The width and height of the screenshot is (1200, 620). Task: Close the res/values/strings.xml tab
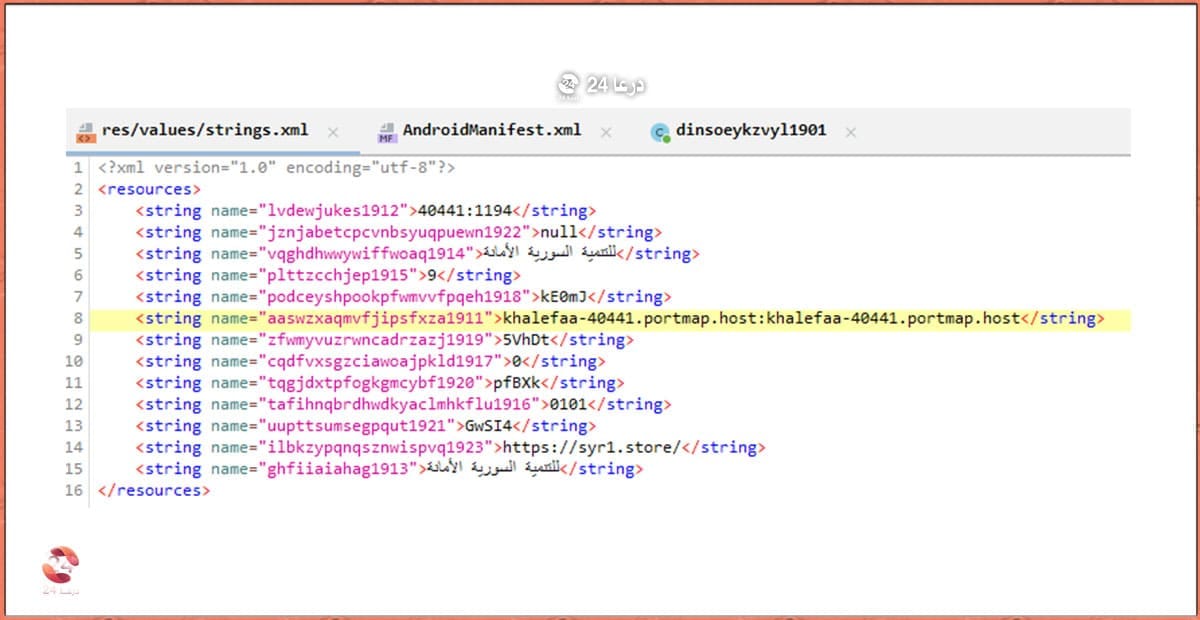click(x=333, y=132)
